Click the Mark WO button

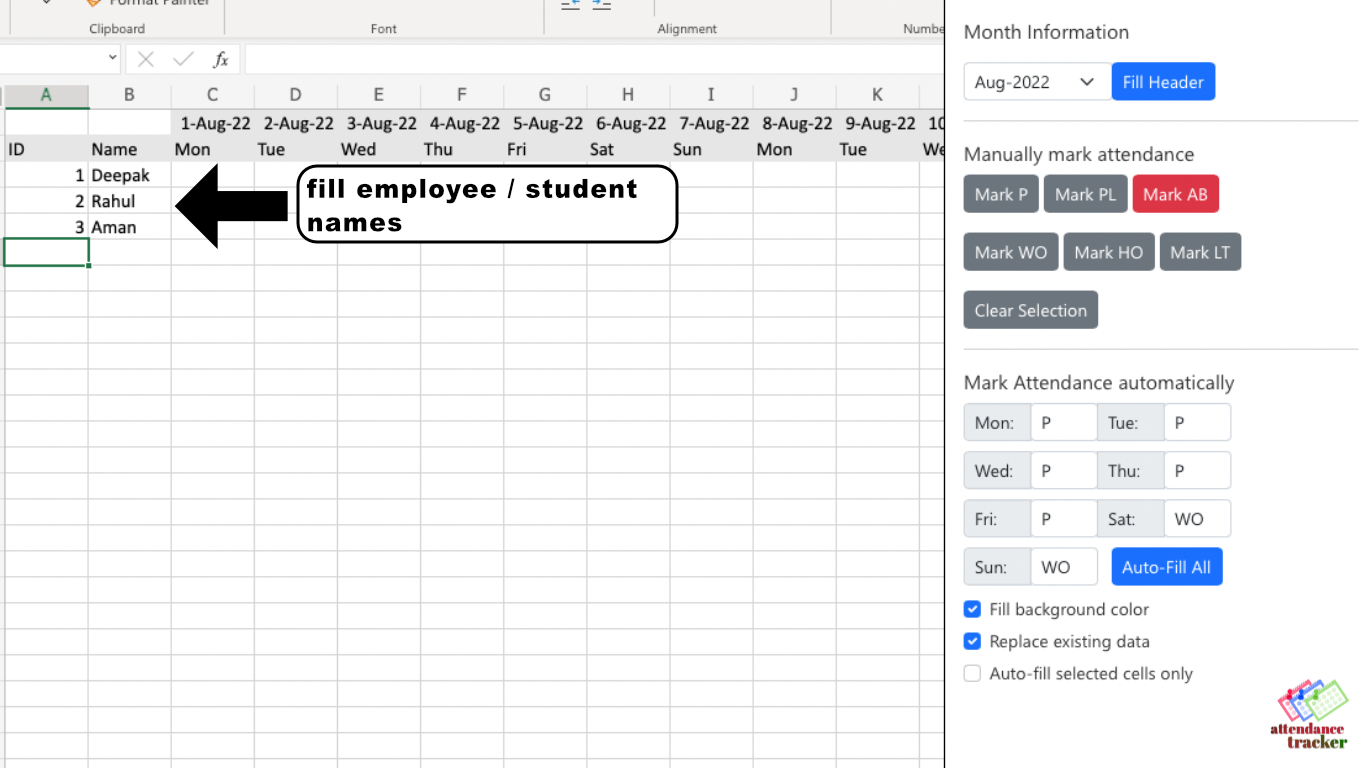(1010, 252)
